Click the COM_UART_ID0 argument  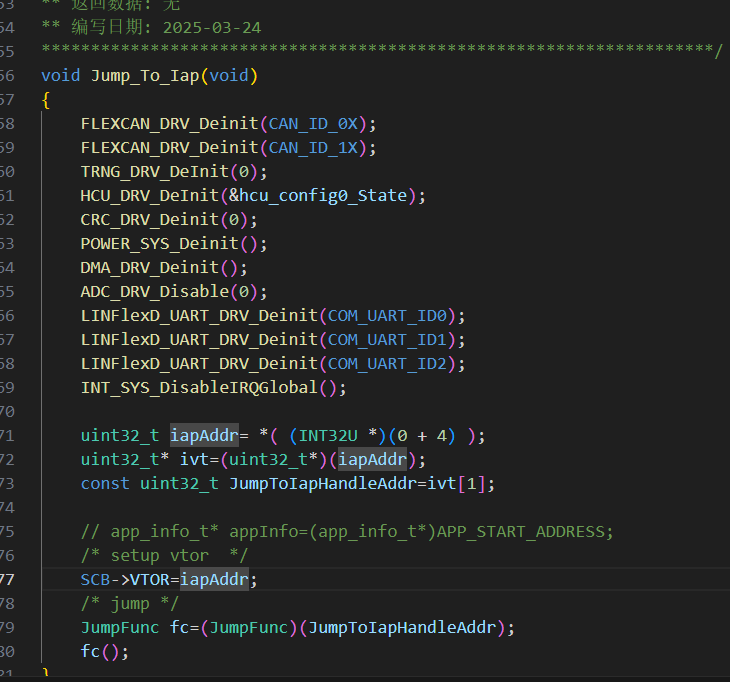[388, 315]
